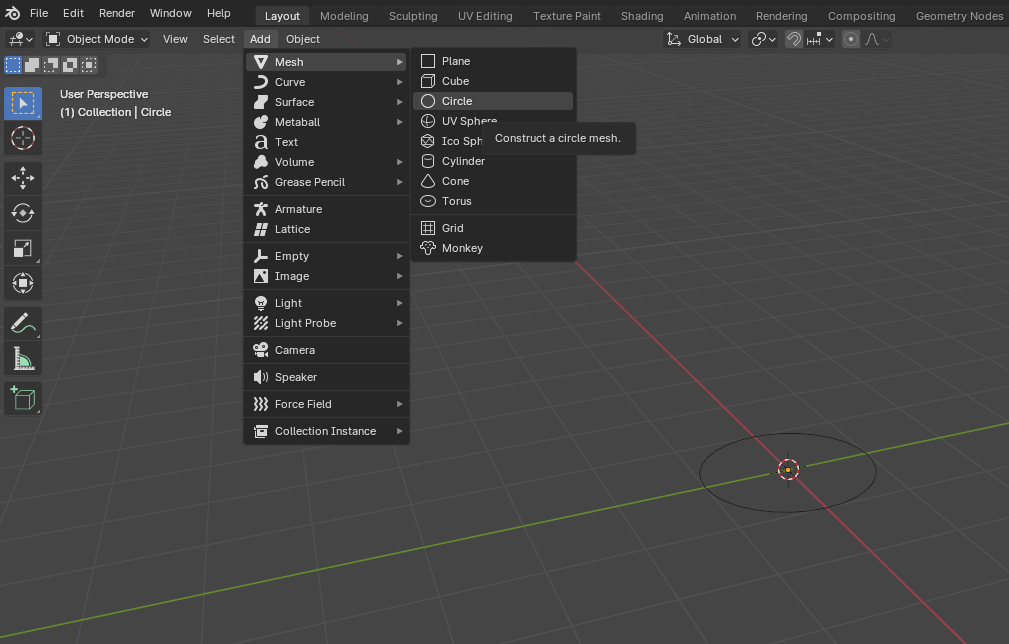Select the Move tool
The height and width of the screenshot is (644, 1009).
tap(23, 178)
